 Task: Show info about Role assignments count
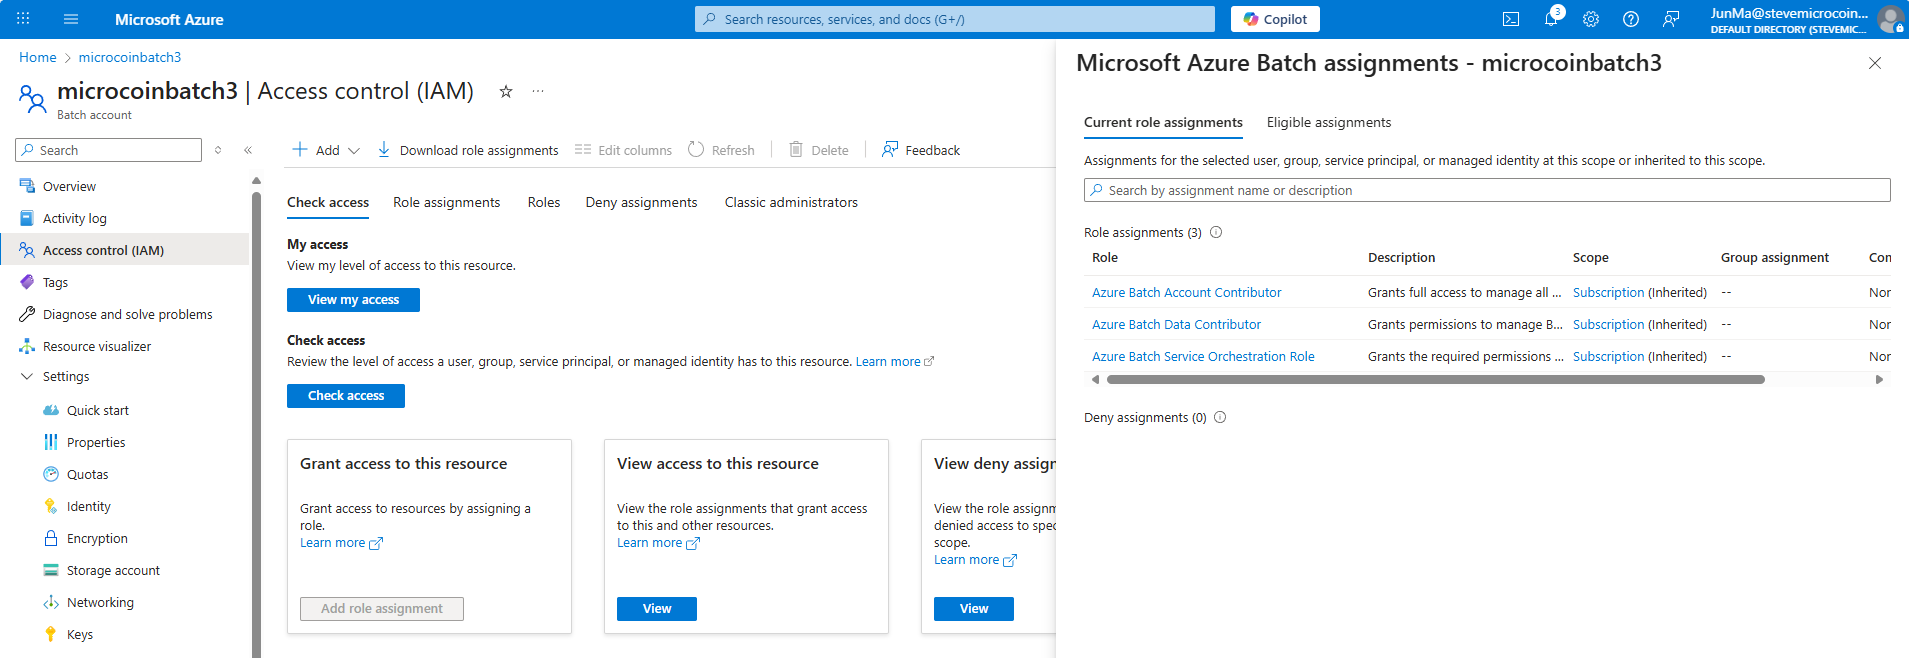point(1217,232)
